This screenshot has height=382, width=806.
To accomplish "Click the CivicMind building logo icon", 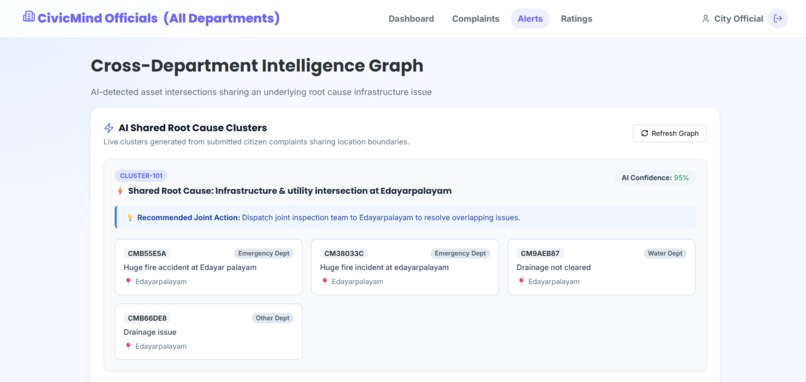I will 29,17.
